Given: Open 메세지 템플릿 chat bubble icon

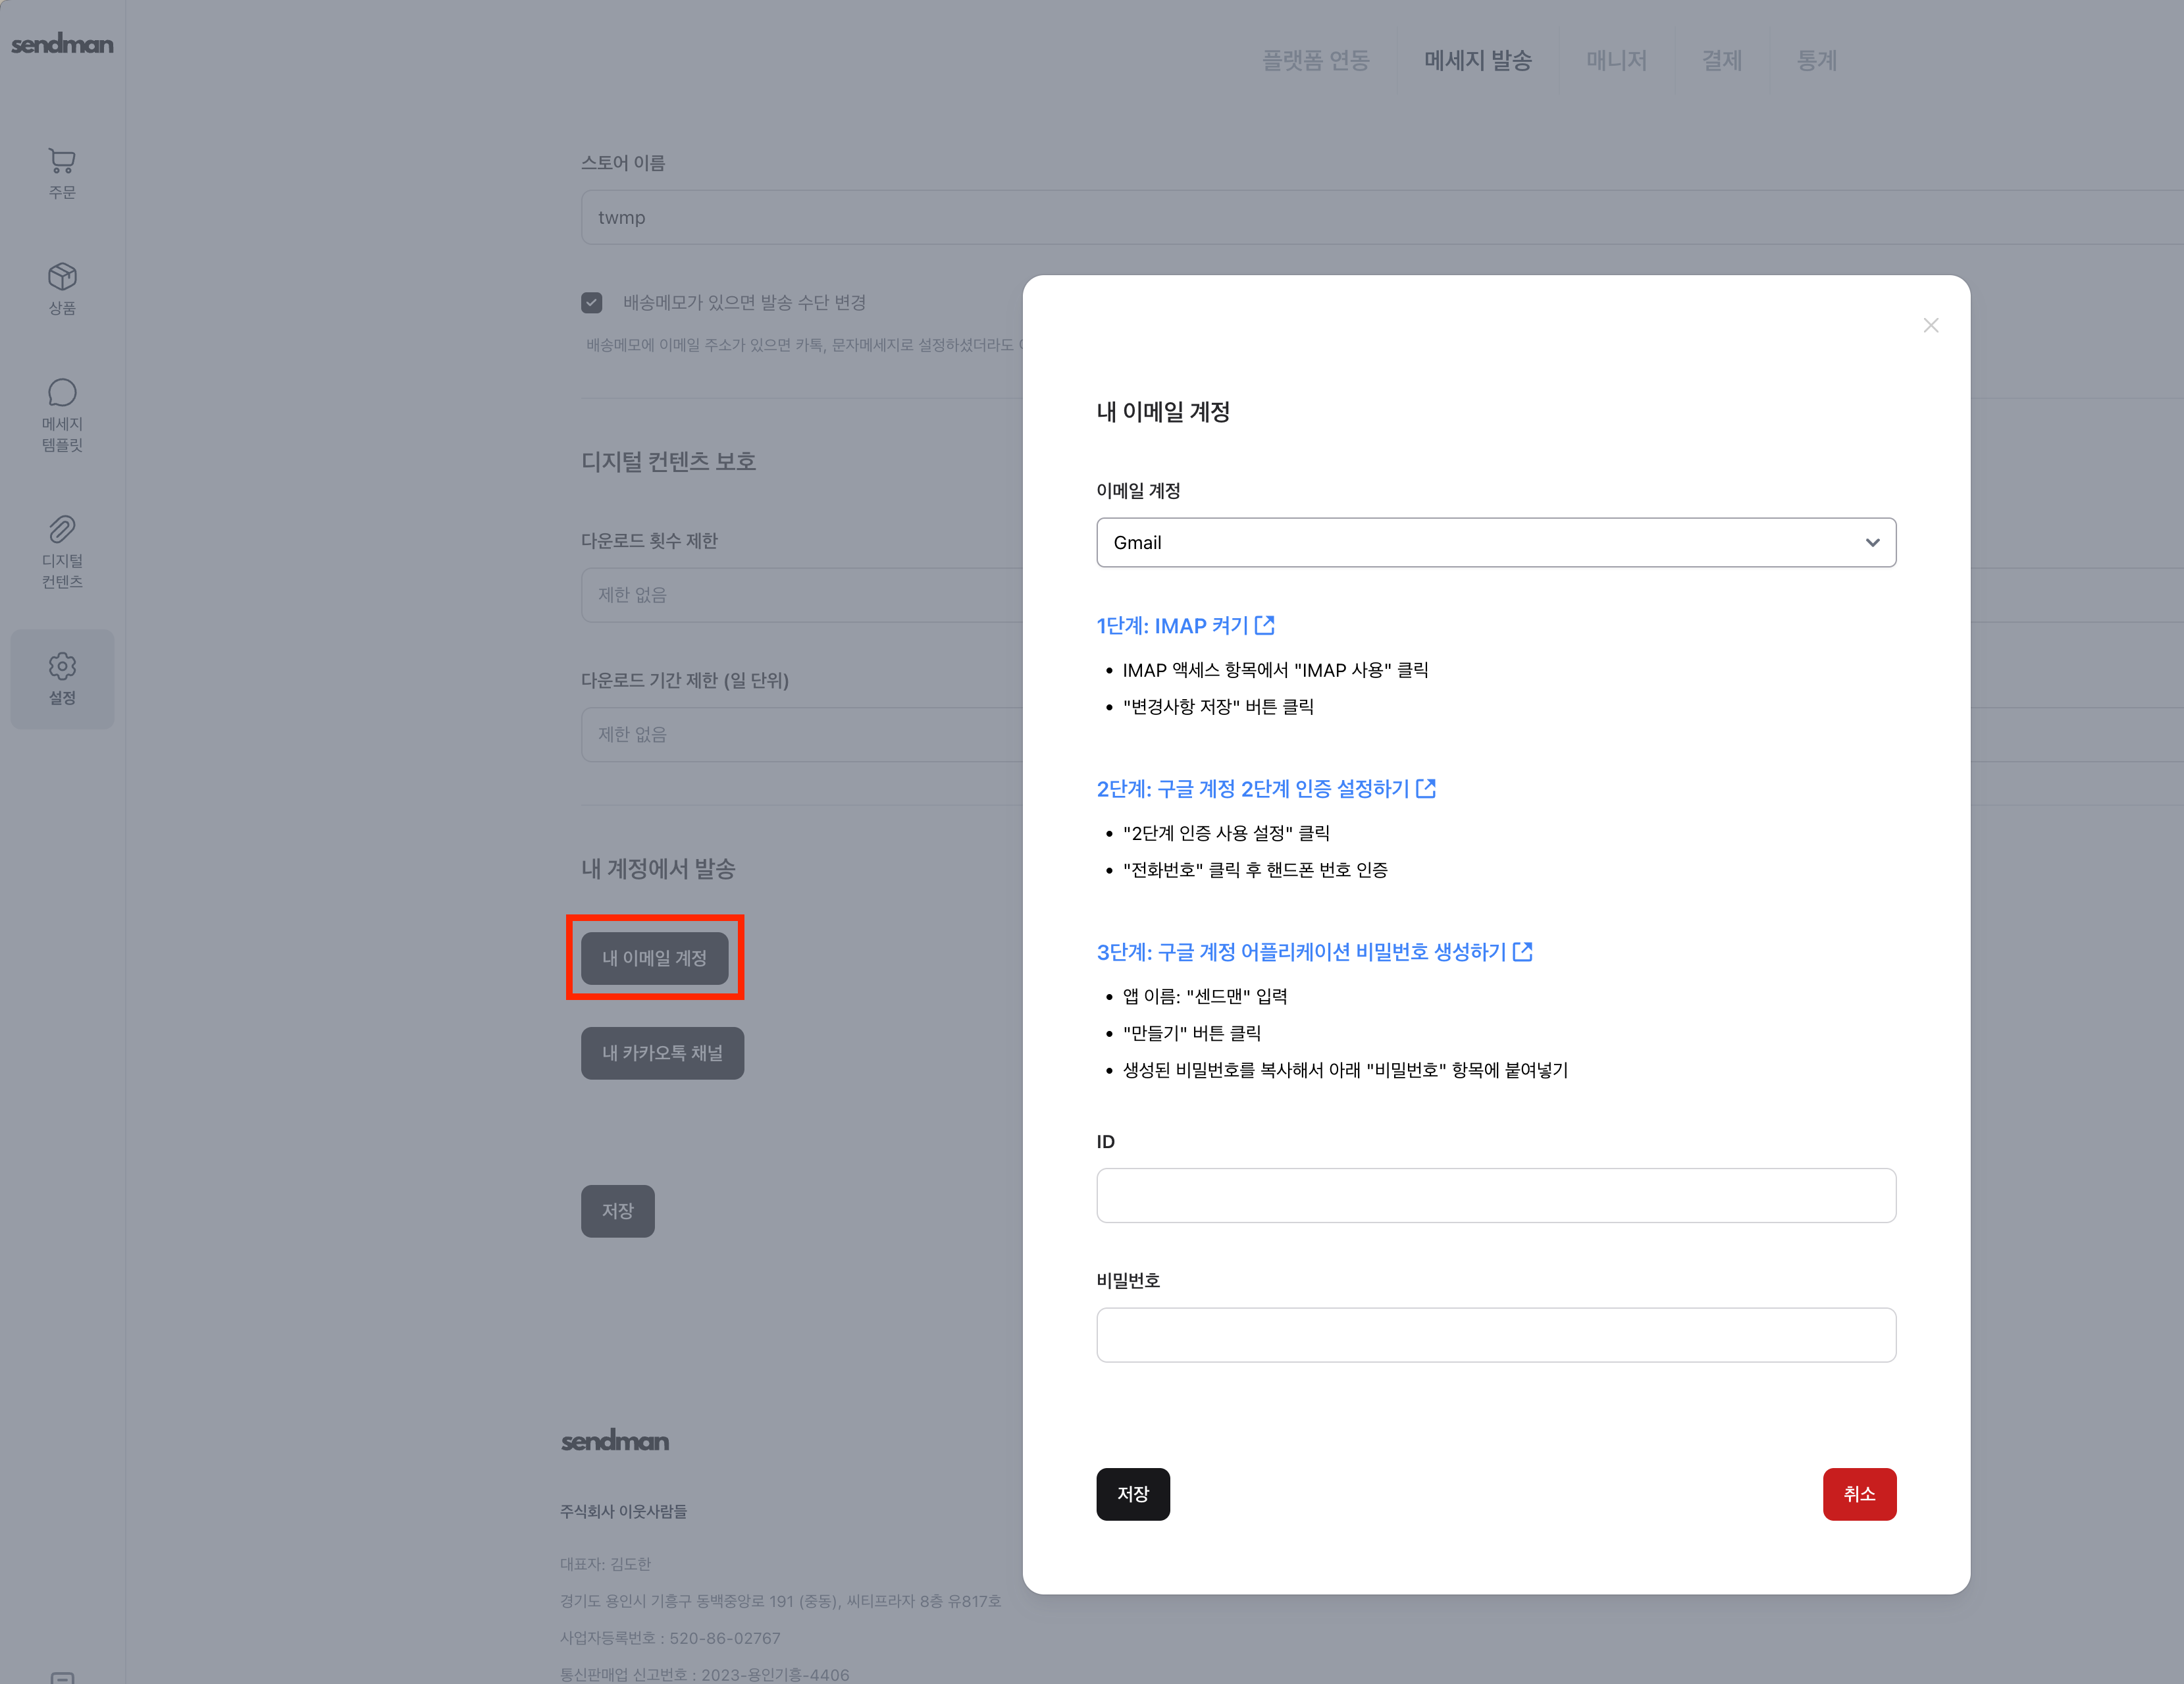Looking at the screenshot, I should [x=62, y=393].
